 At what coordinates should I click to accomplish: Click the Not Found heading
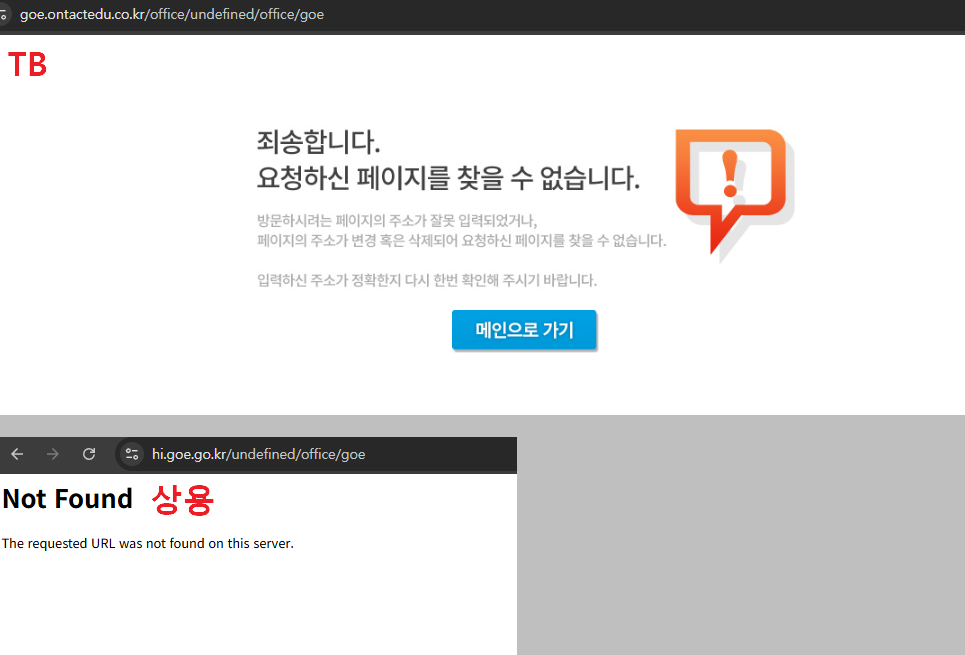point(68,499)
